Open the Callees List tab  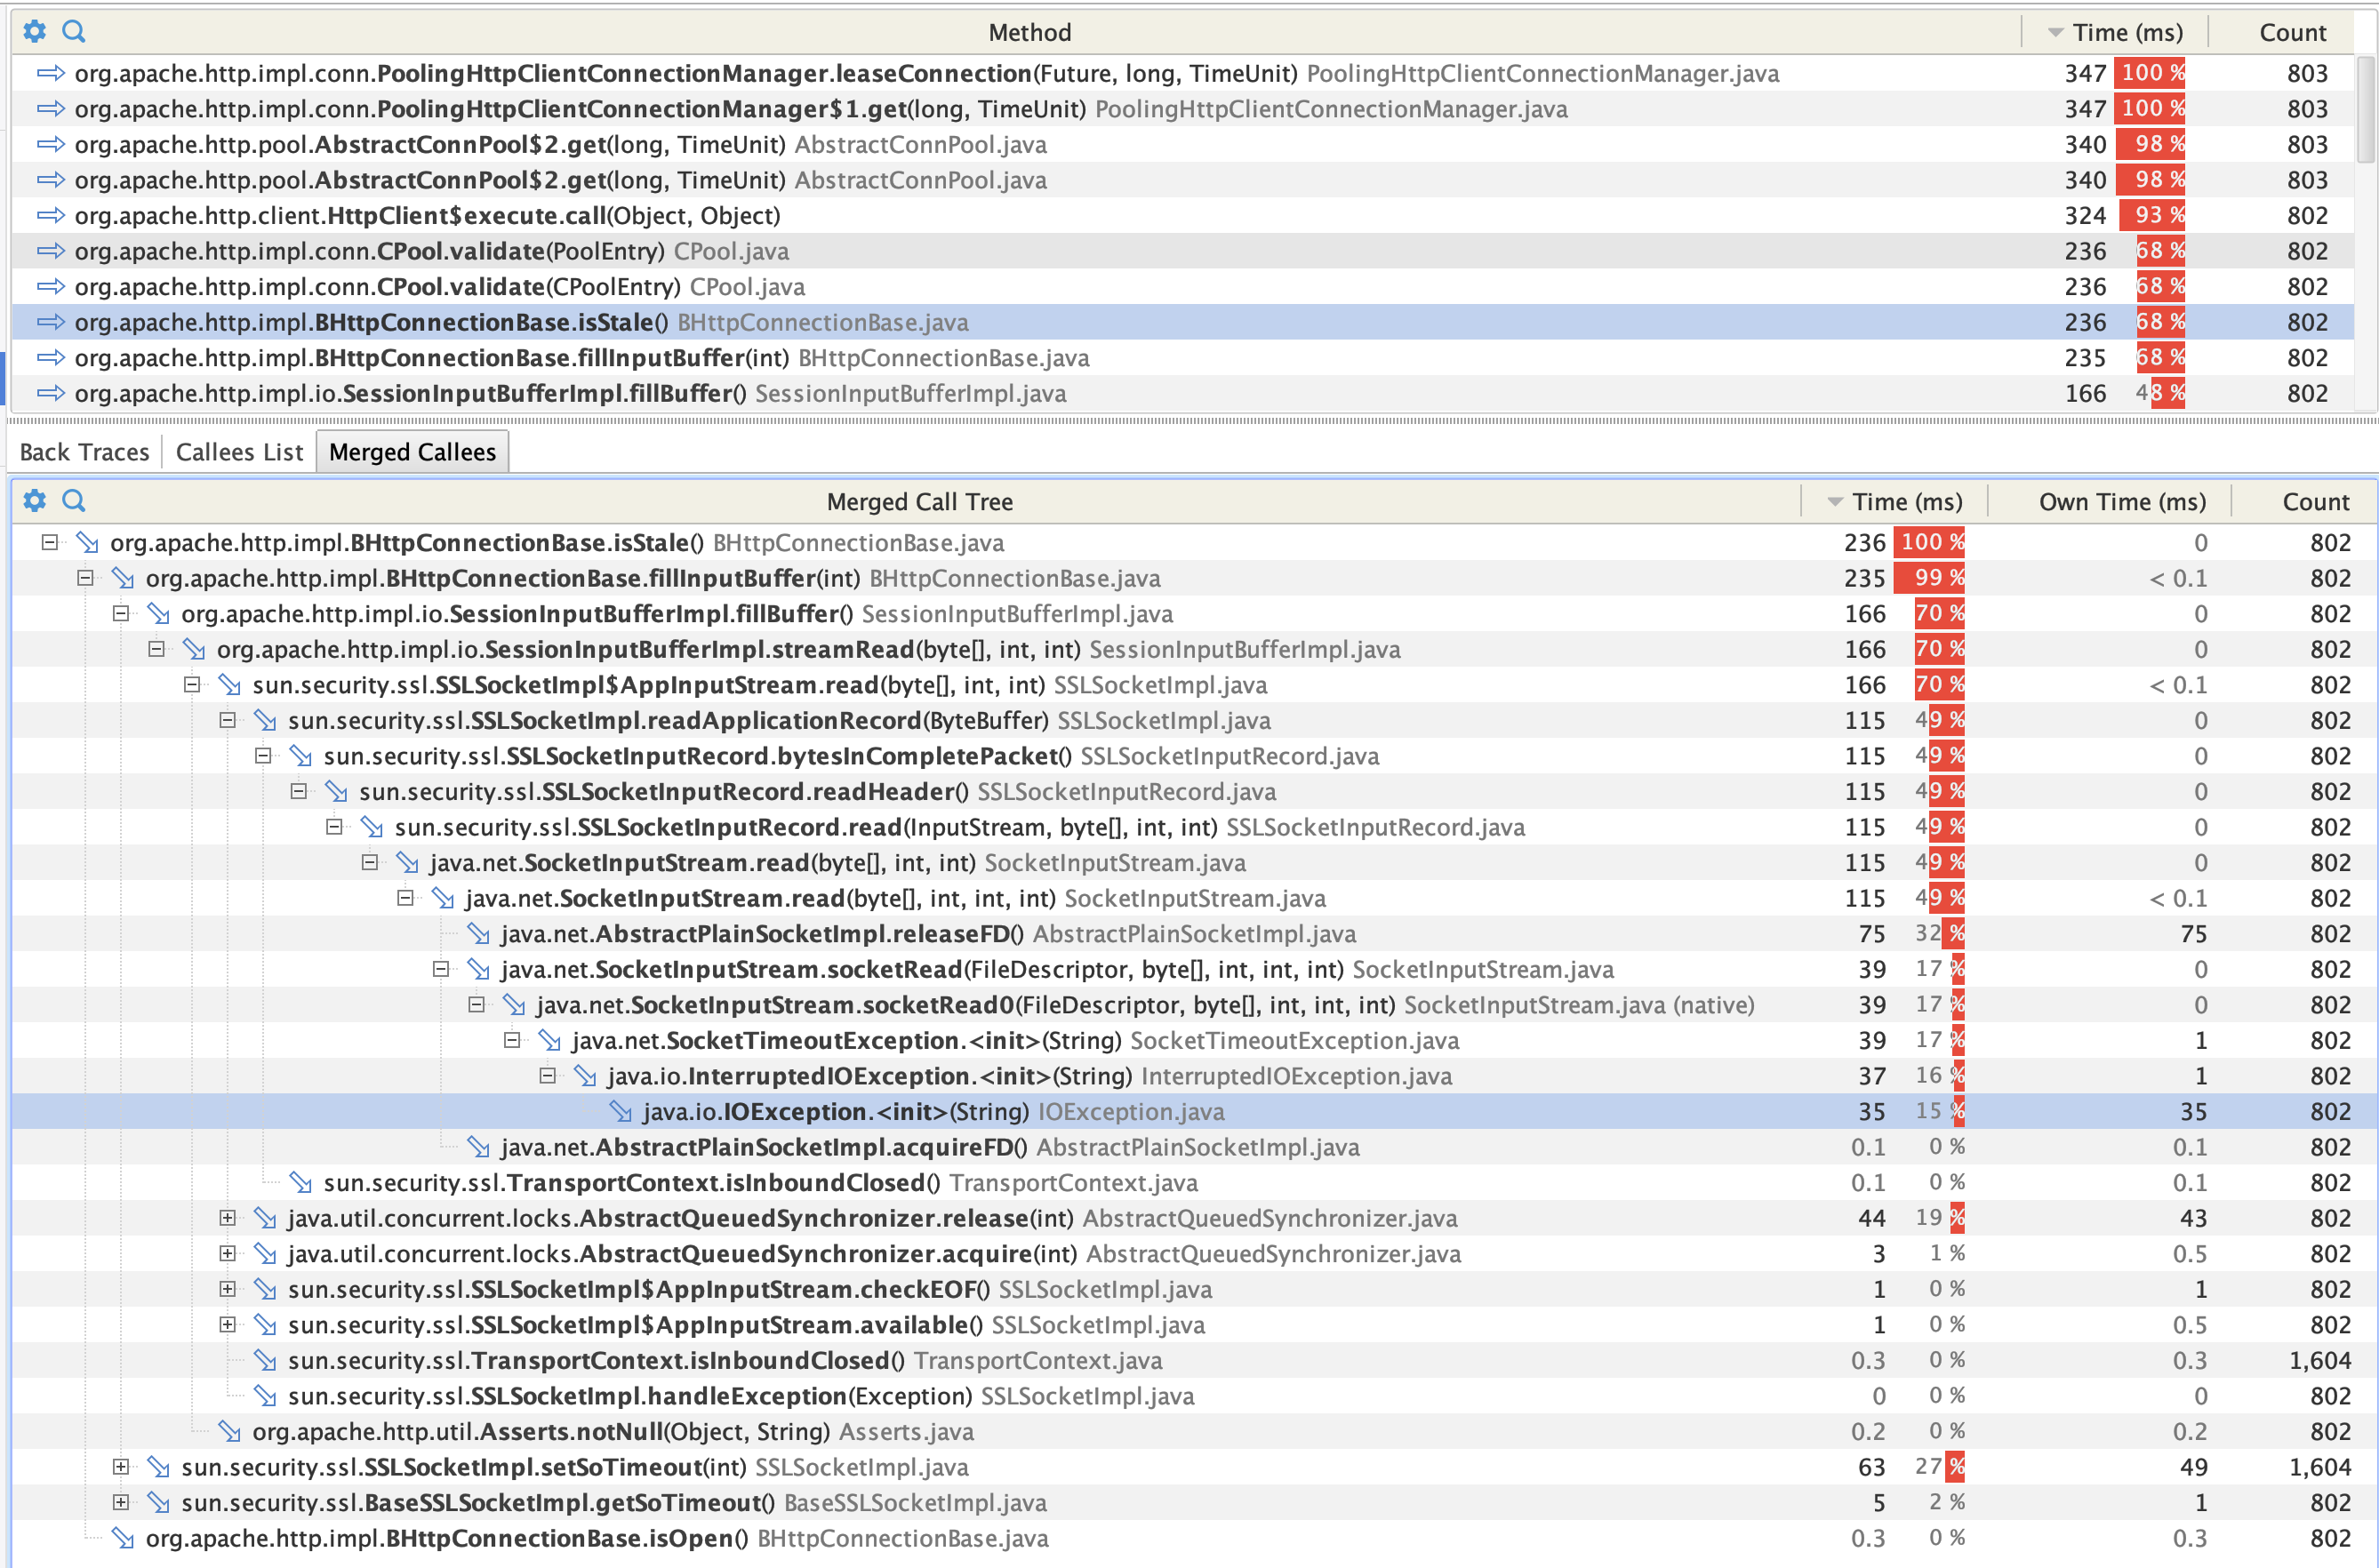click(239, 452)
